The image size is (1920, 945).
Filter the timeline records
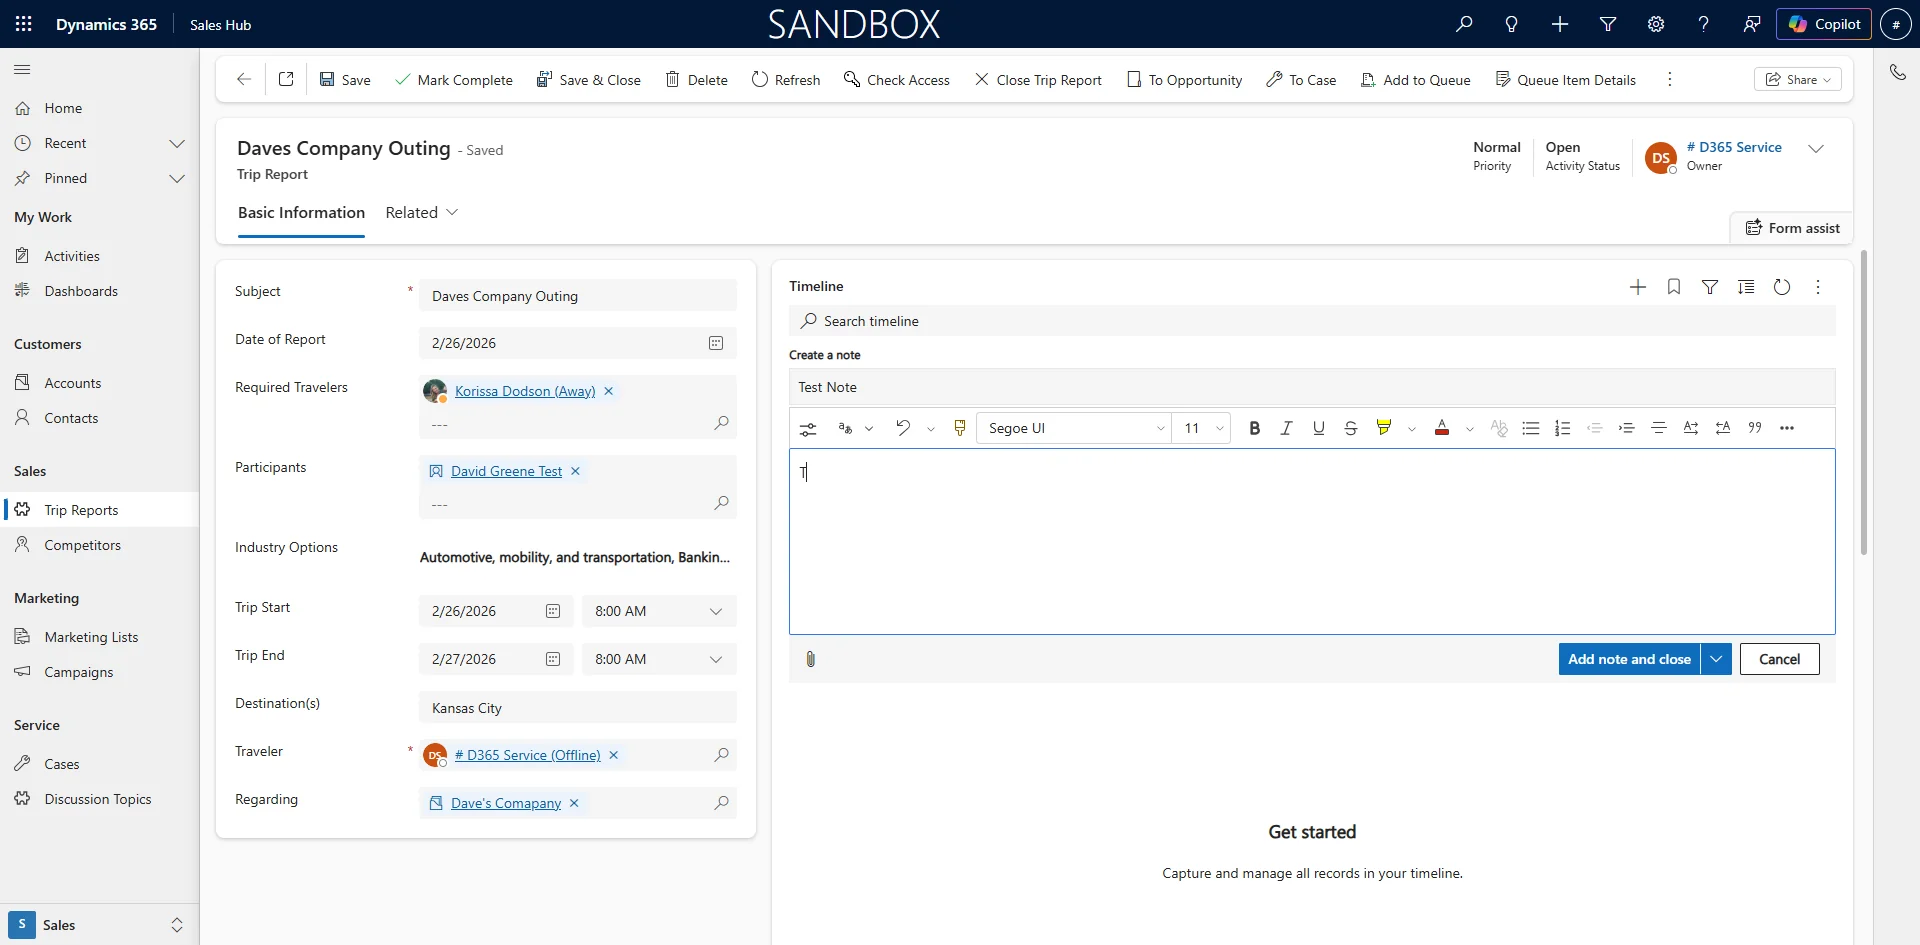pyautogui.click(x=1710, y=287)
